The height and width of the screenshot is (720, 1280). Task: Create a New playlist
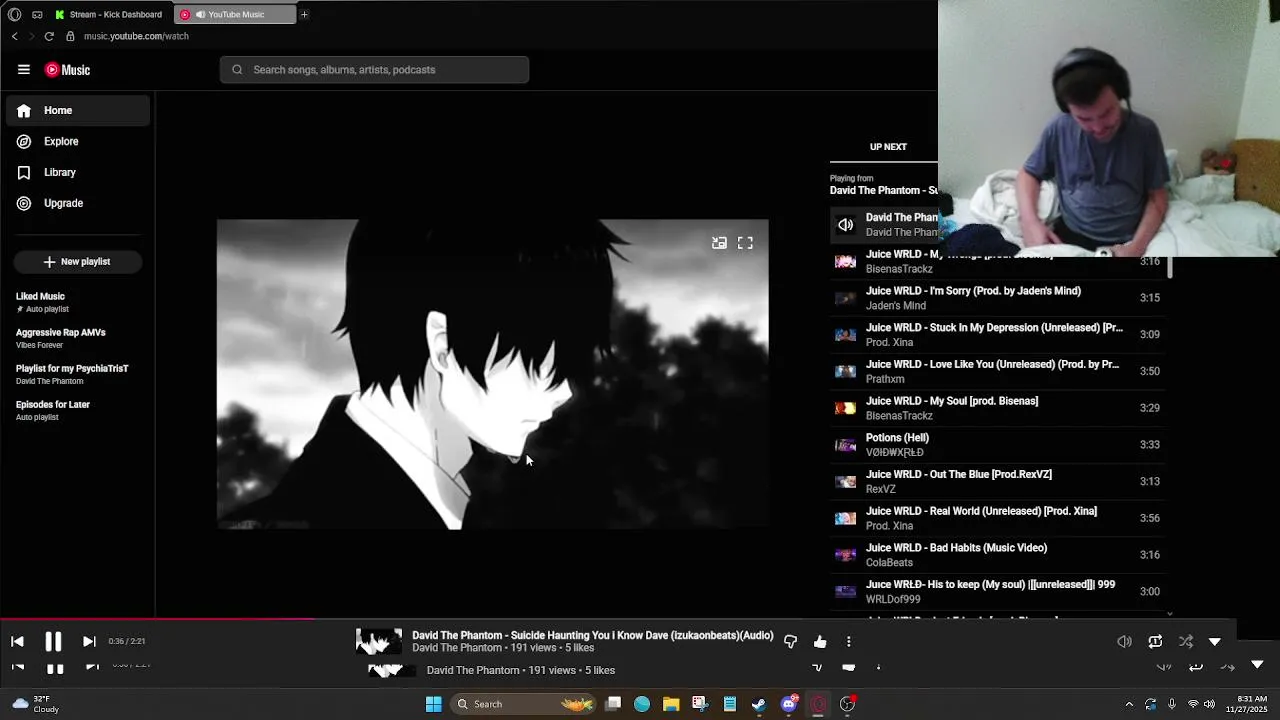(x=77, y=261)
